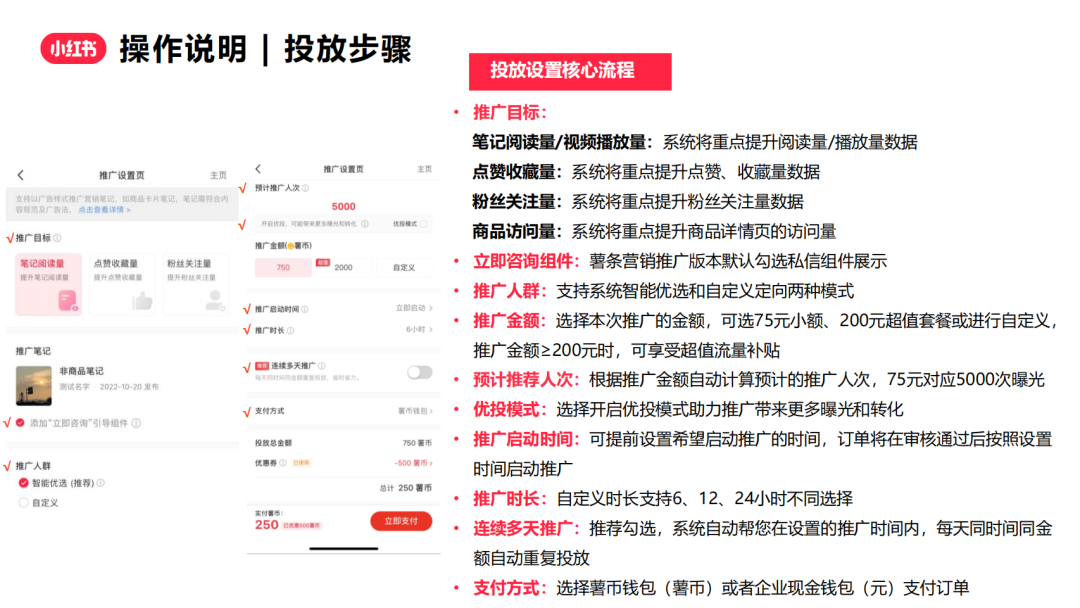Enable the 优投模式 checkbox
Image resolution: width=1080 pixels, height=608 pixels.
pyautogui.click(x=423, y=224)
